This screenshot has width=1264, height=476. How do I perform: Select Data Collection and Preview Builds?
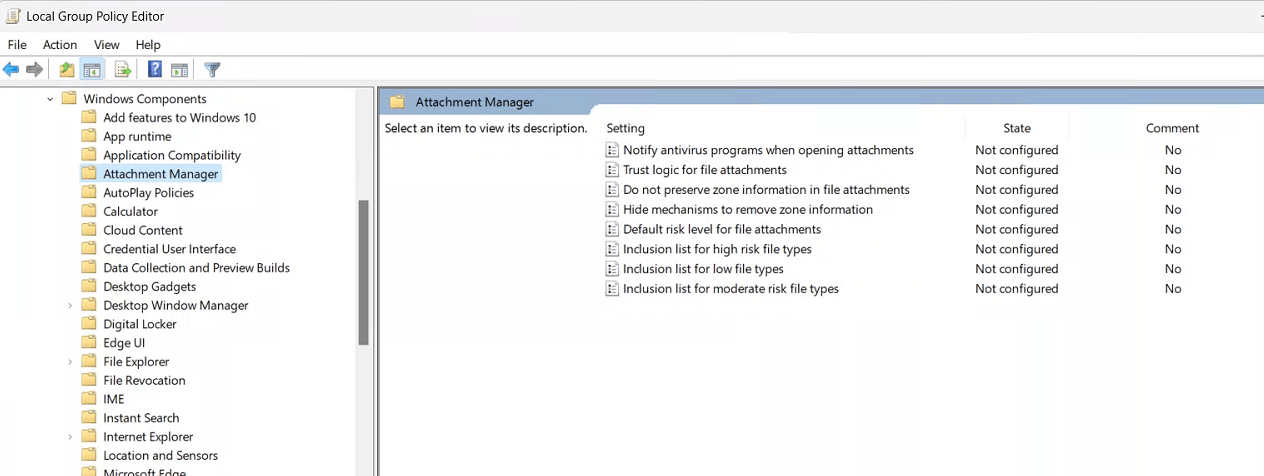click(x=196, y=268)
